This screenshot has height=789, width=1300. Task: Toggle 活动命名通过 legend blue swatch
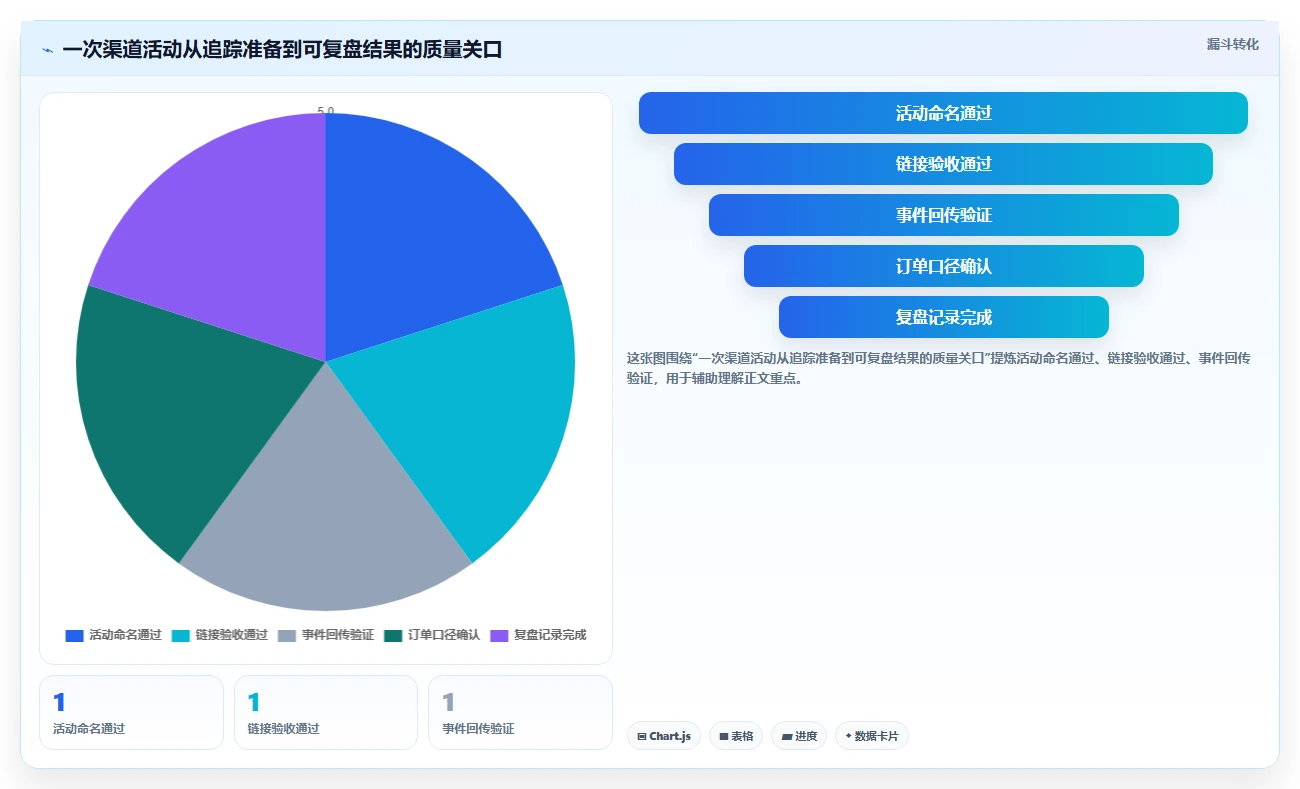(74, 635)
